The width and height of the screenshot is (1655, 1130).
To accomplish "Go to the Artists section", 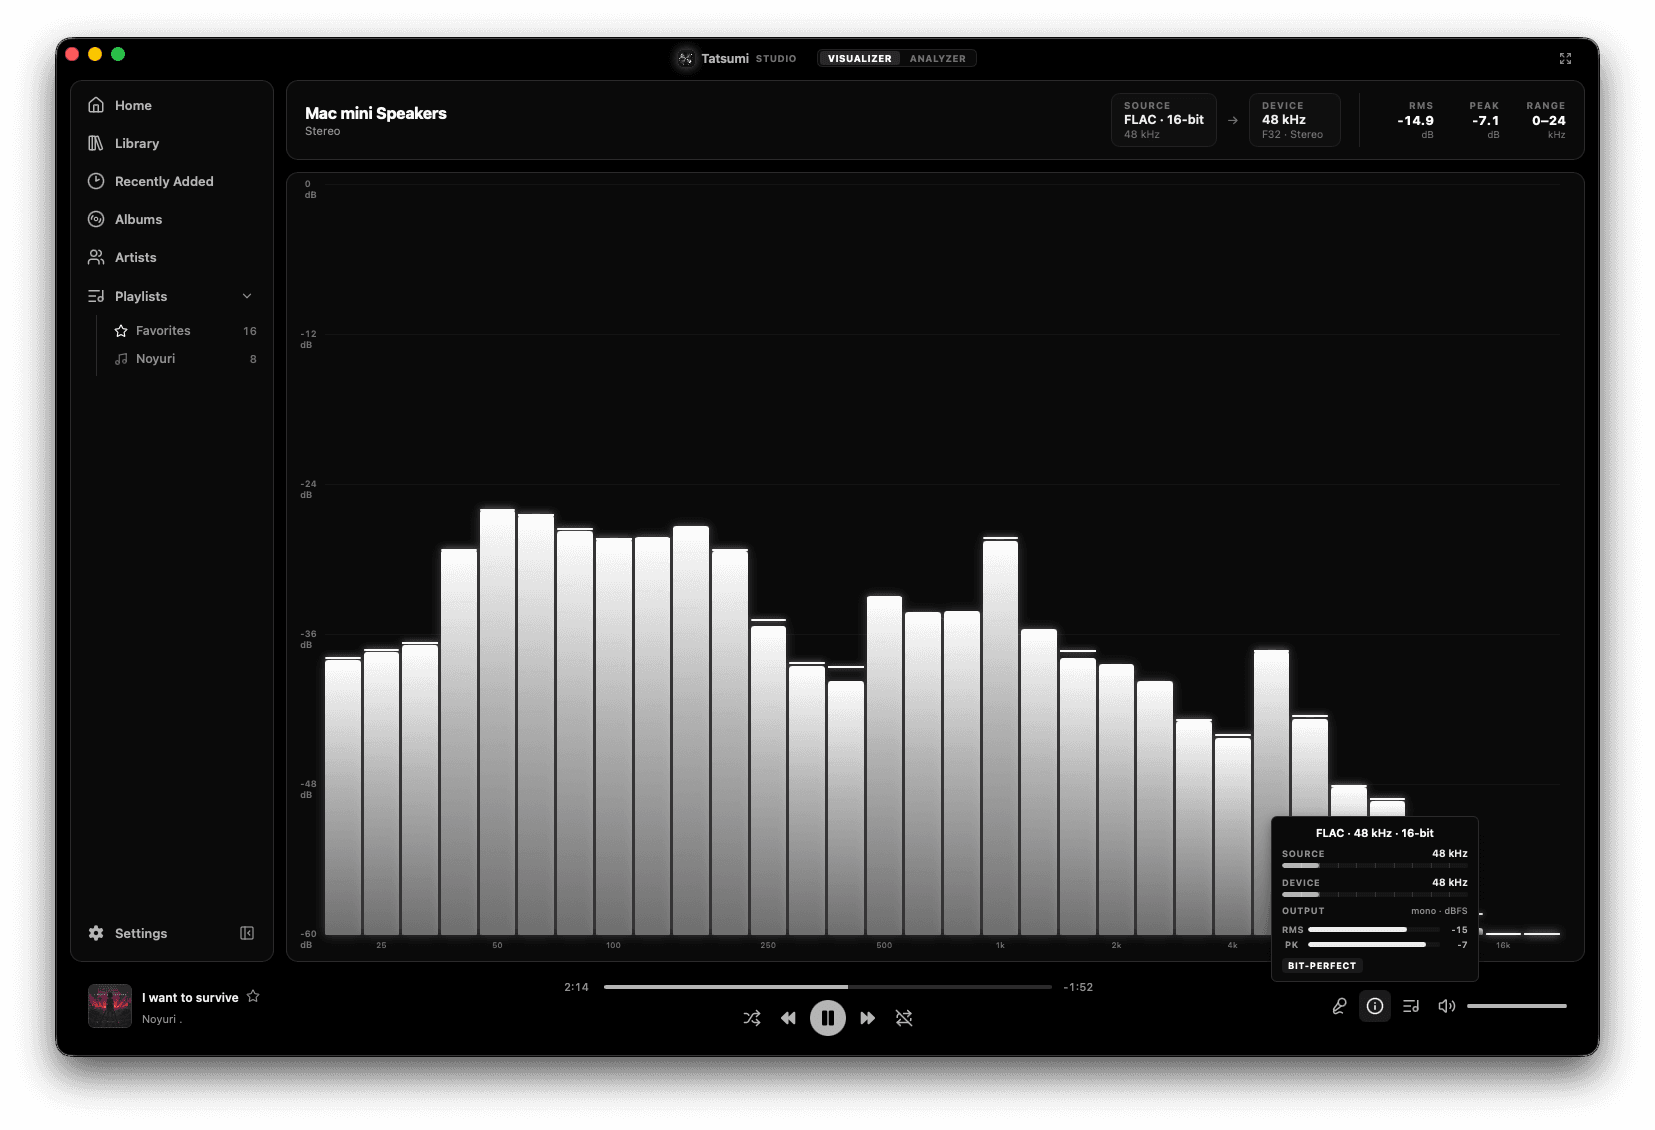I will tap(171, 257).
